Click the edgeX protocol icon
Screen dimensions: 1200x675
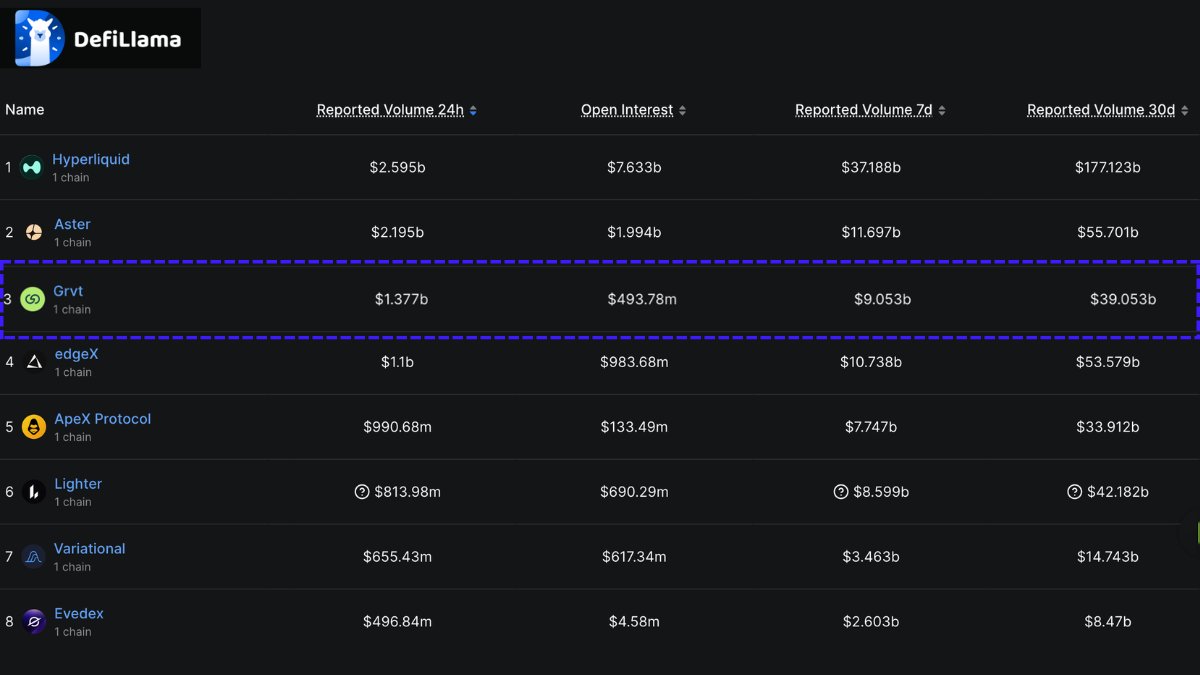(33, 362)
